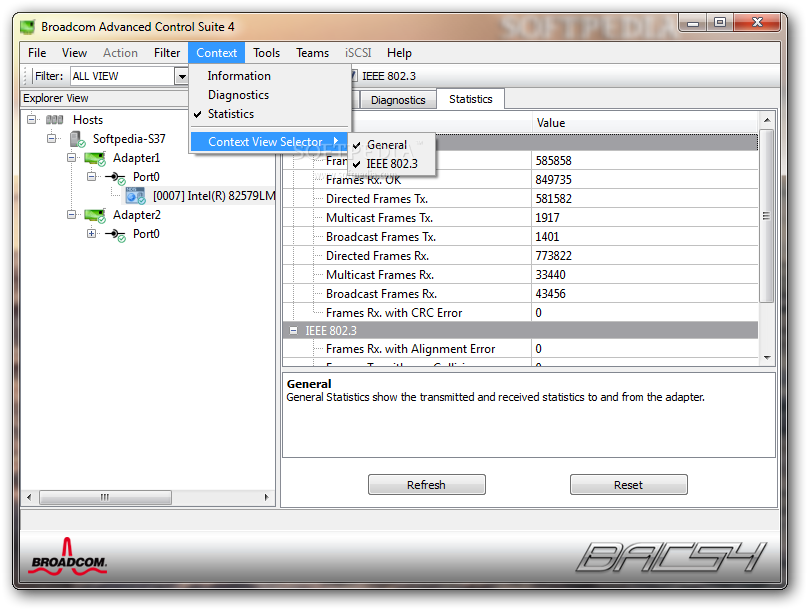Image resolution: width=808 pixels, height=610 pixels.
Task: Close the open Context menu header
Action: coord(216,53)
